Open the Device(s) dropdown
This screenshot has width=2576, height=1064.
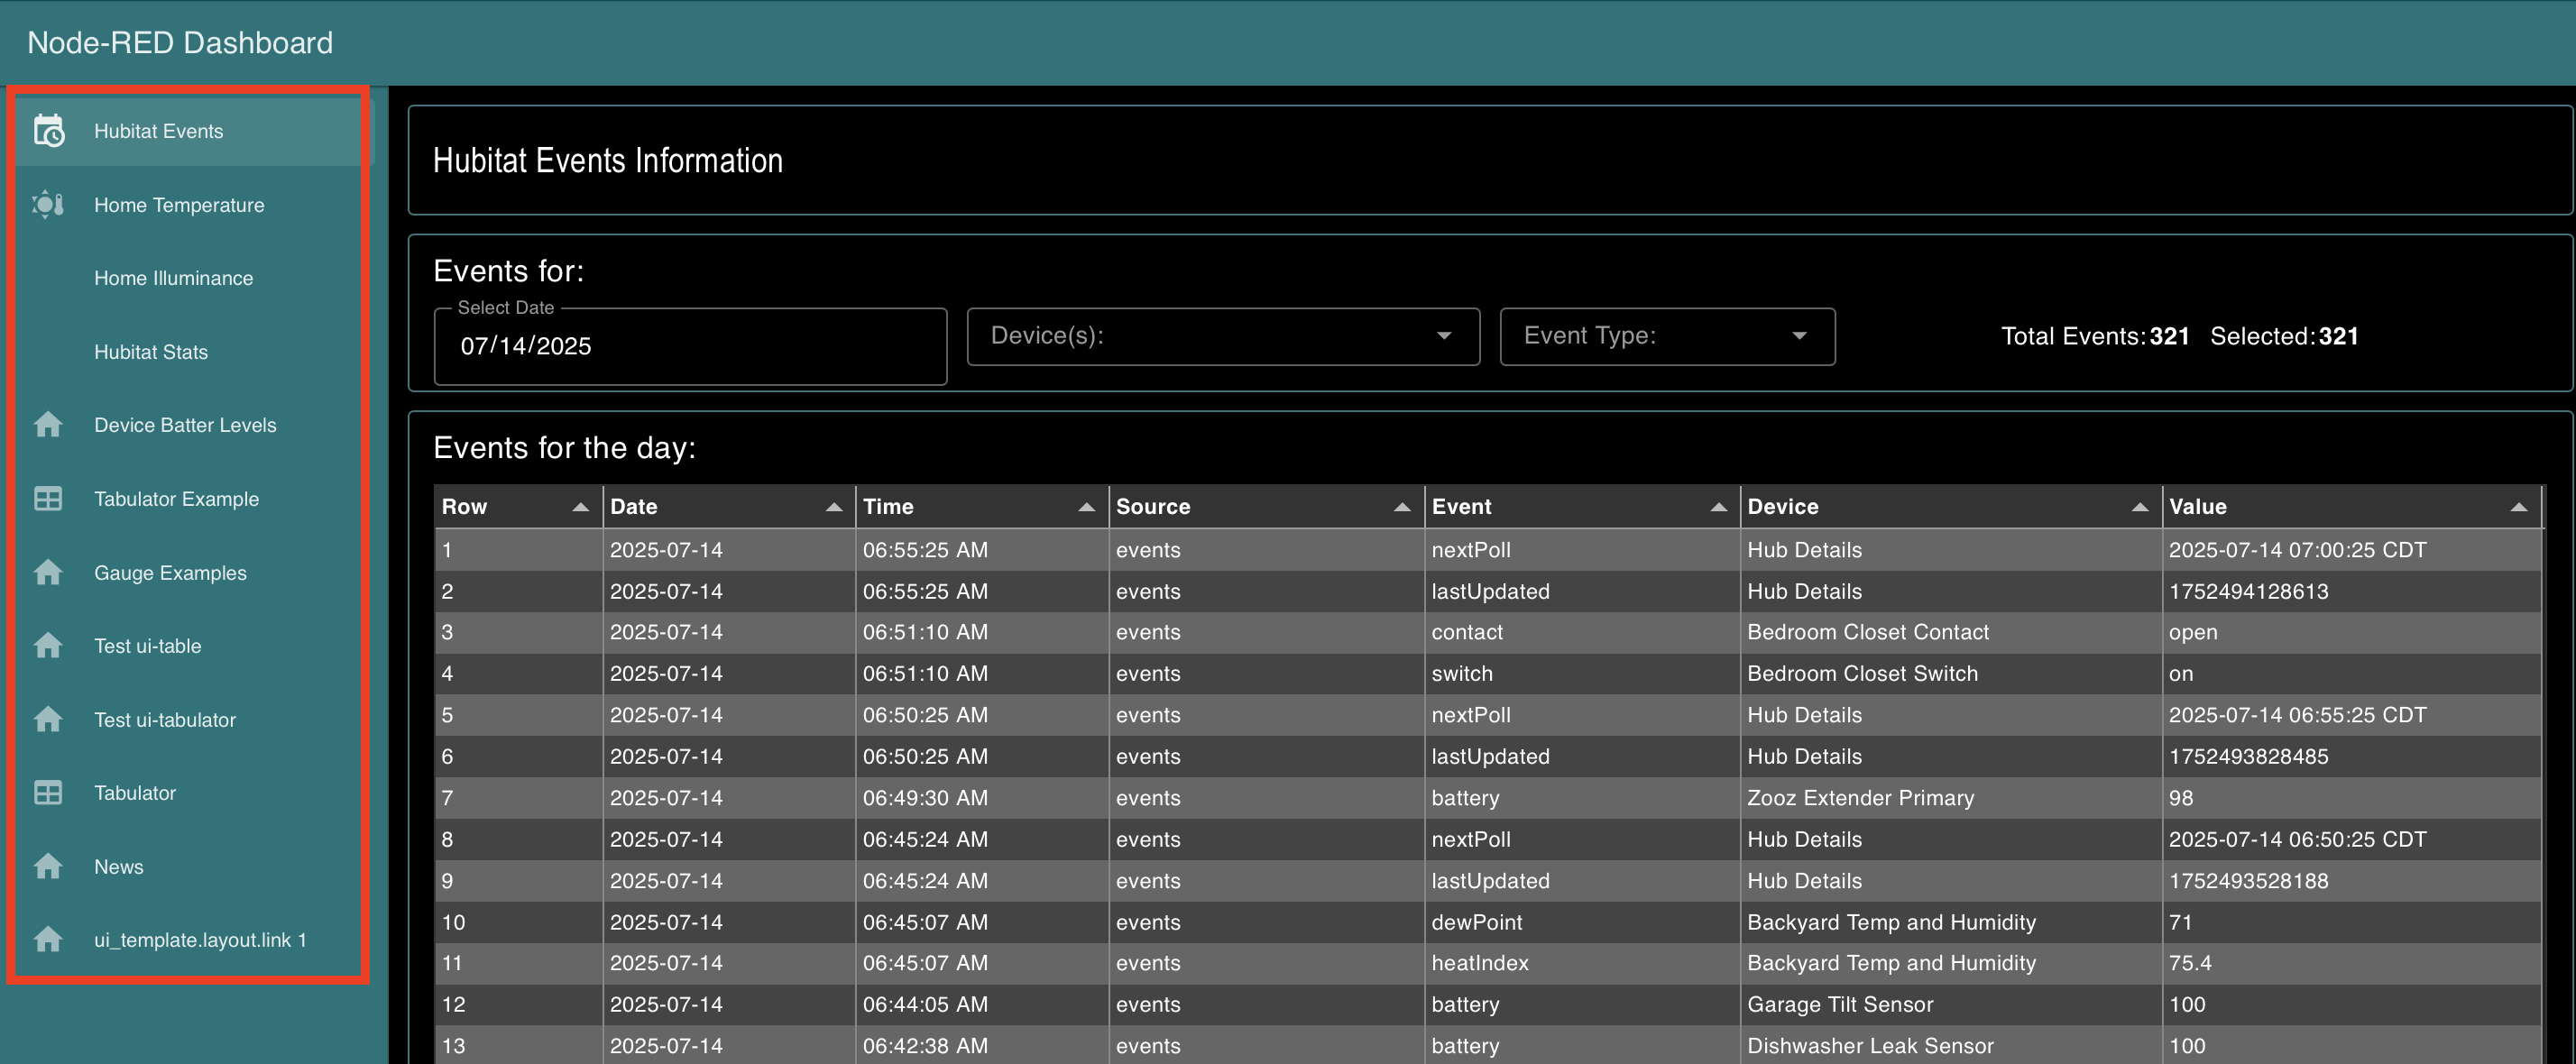[x=1223, y=336]
